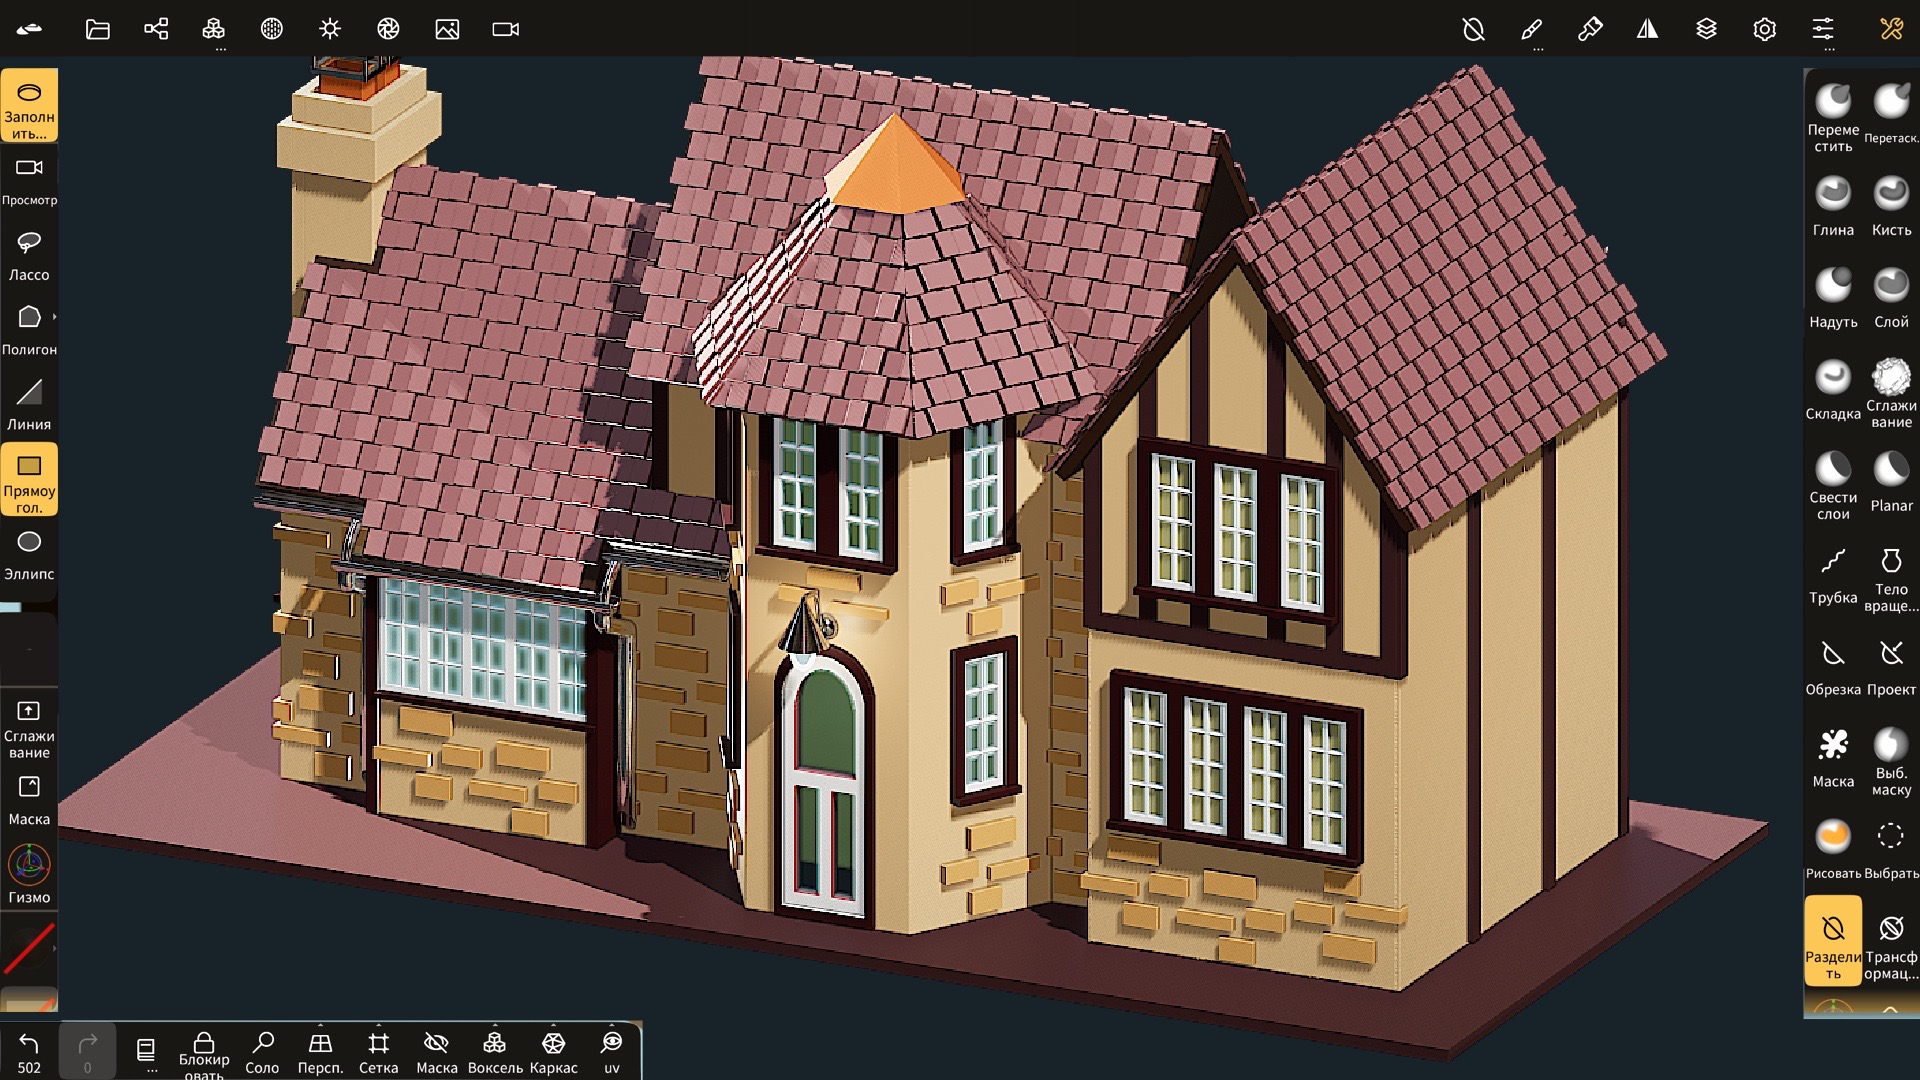Image resolution: width=1920 pixels, height=1080 pixels.
Task: Open the layers stack menu
Action: tap(1706, 29)
